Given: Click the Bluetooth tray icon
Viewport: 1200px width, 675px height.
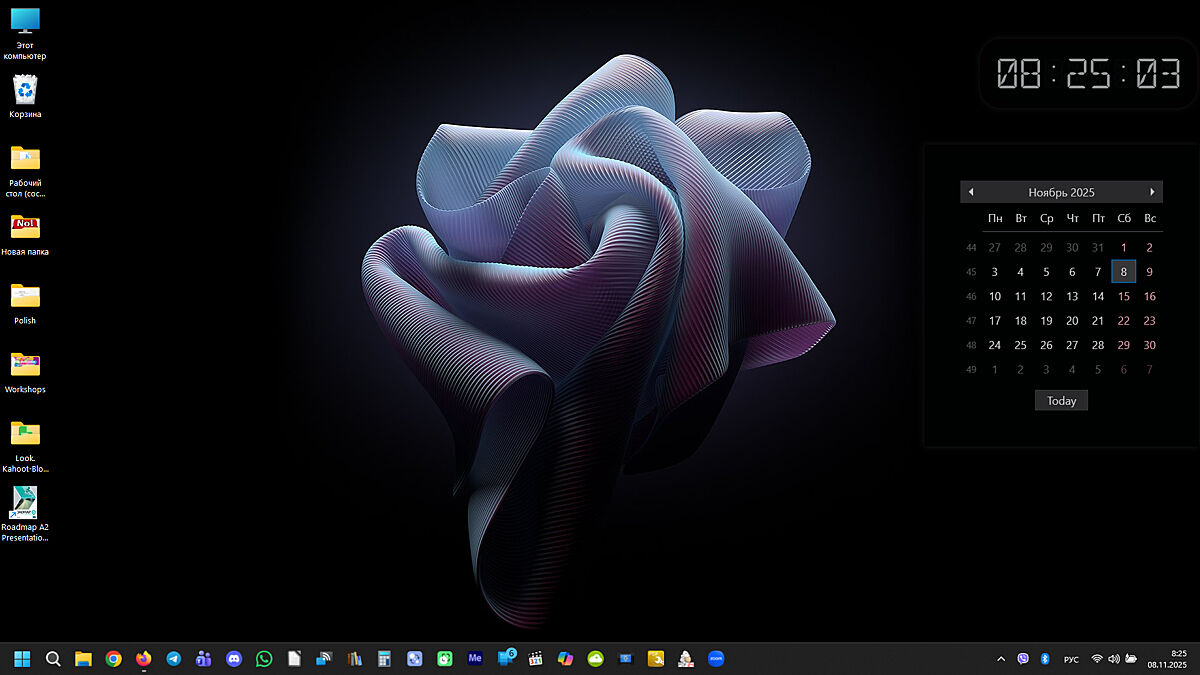Looking at the screenshot, I should tap(1044, 659).
